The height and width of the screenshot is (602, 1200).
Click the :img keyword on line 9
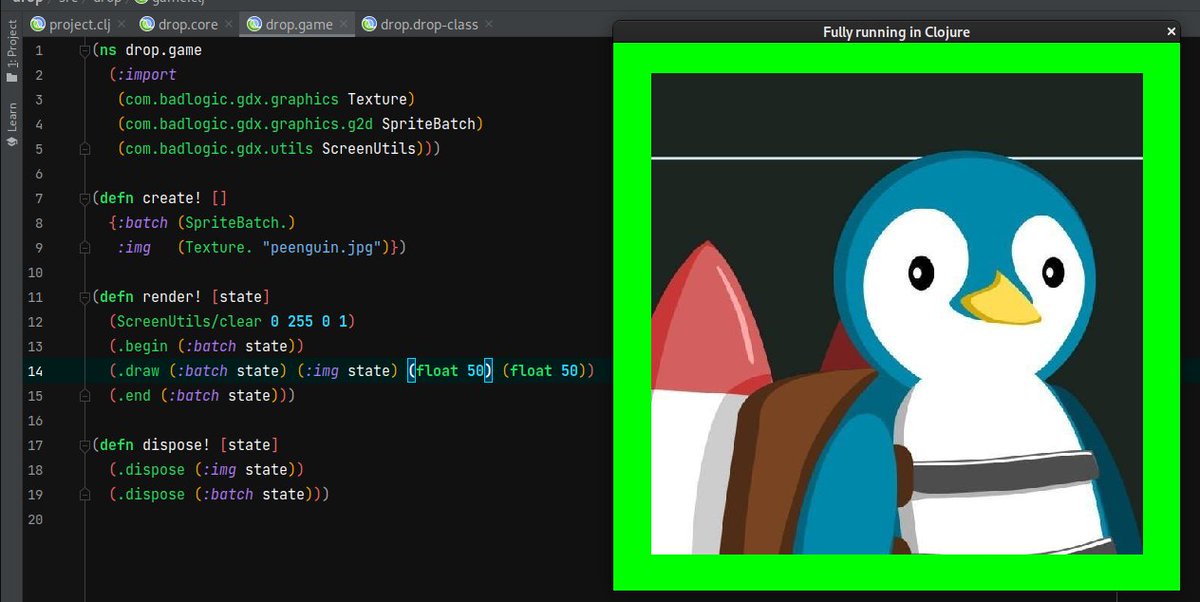135,247
